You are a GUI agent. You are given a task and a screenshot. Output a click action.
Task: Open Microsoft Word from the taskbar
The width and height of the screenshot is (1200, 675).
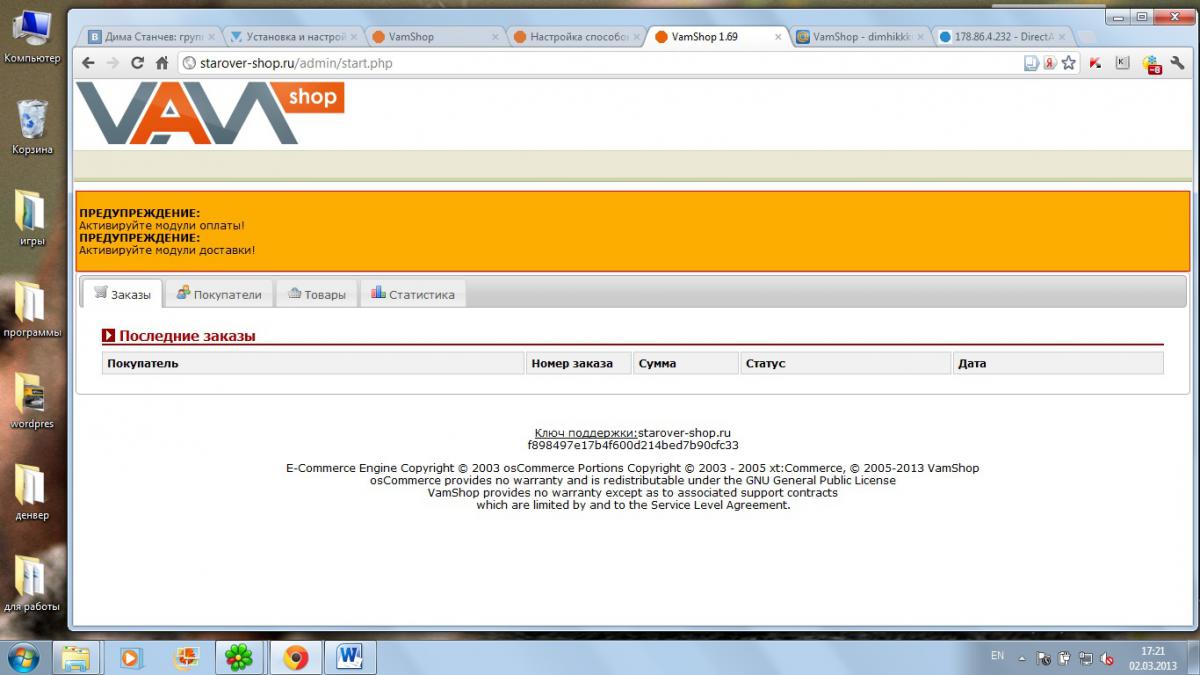pos(350,657)
